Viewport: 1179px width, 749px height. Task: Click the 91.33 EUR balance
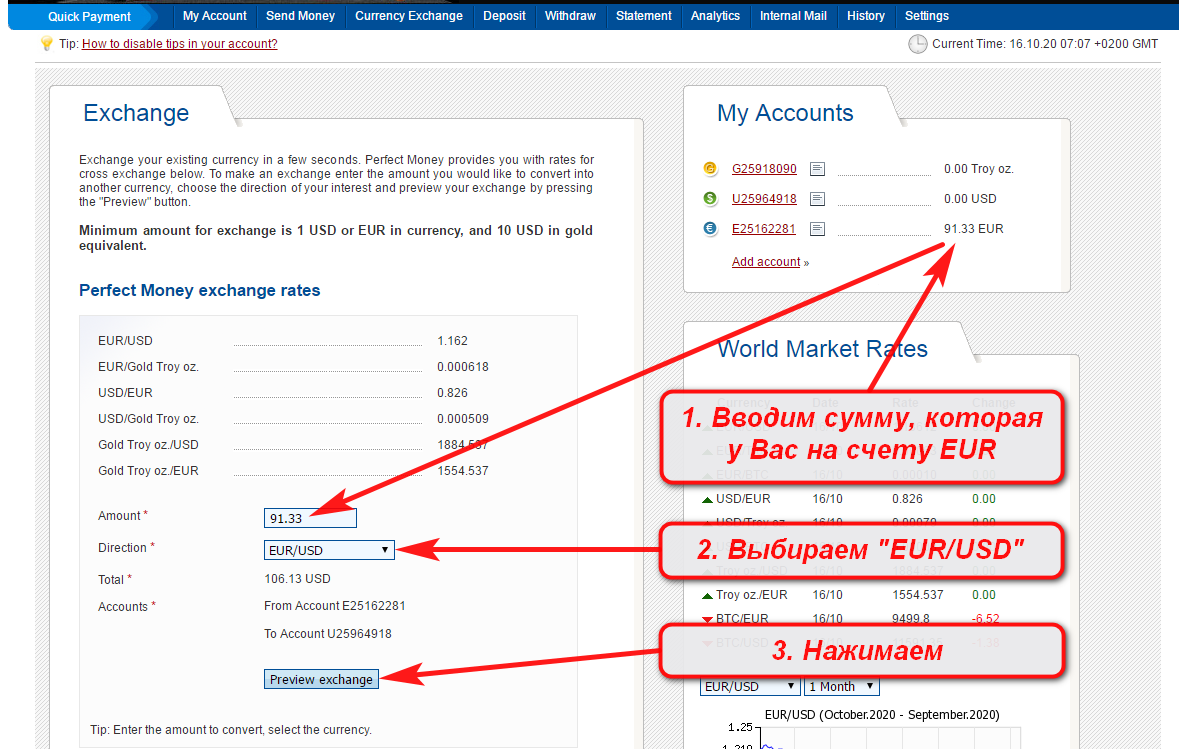[x=974, y=229]
